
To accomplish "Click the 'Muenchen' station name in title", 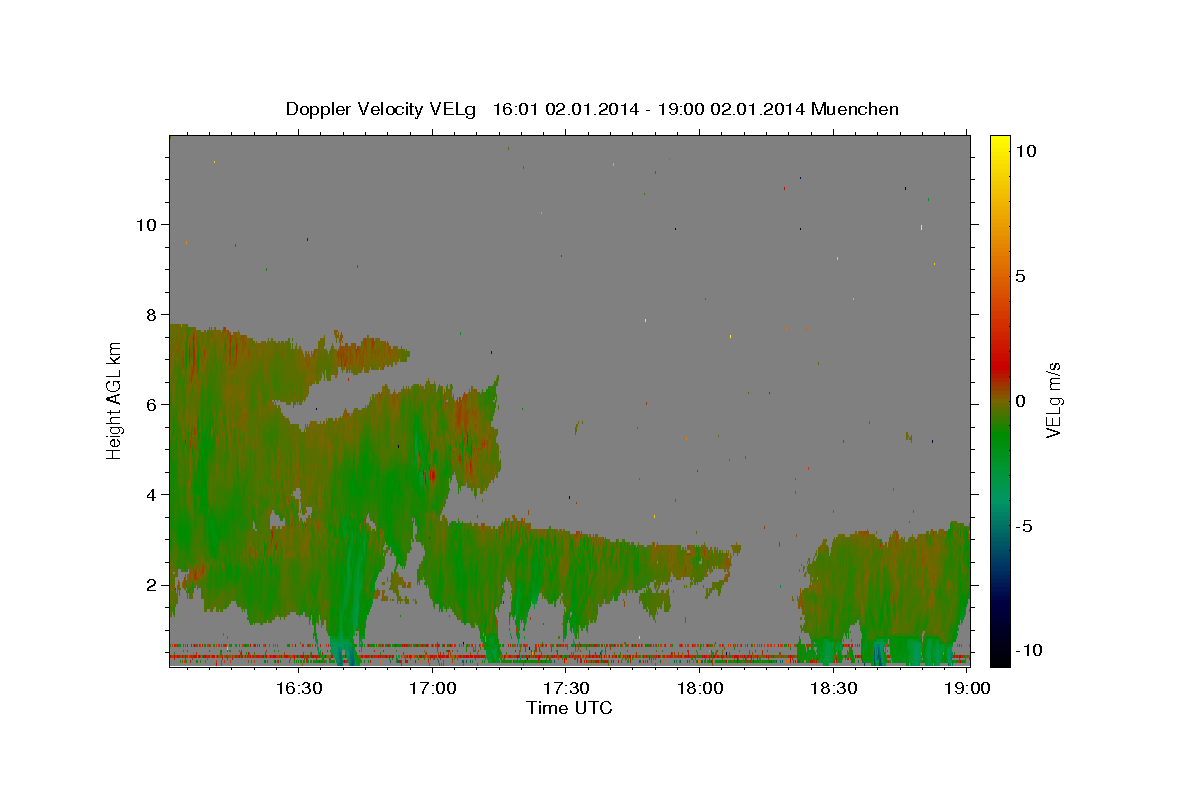I will [x=856, y=109].
